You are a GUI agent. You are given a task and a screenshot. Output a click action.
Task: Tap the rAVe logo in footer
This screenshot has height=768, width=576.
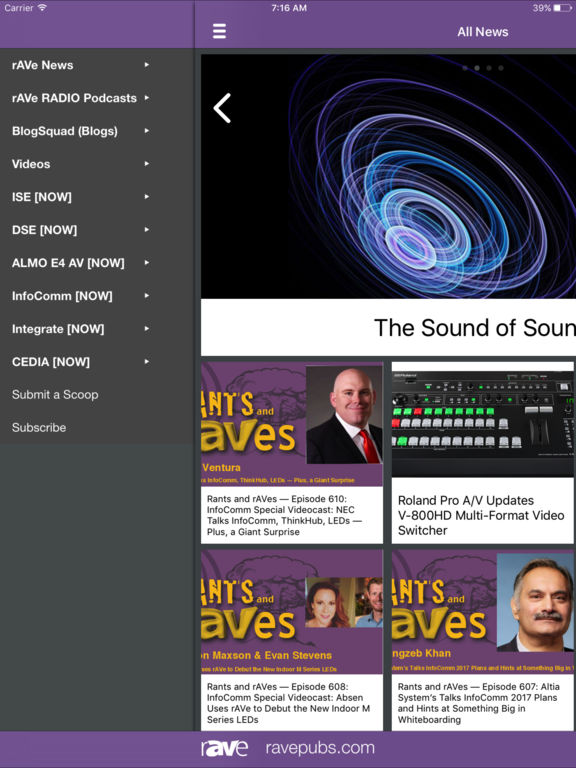[224, 748]
